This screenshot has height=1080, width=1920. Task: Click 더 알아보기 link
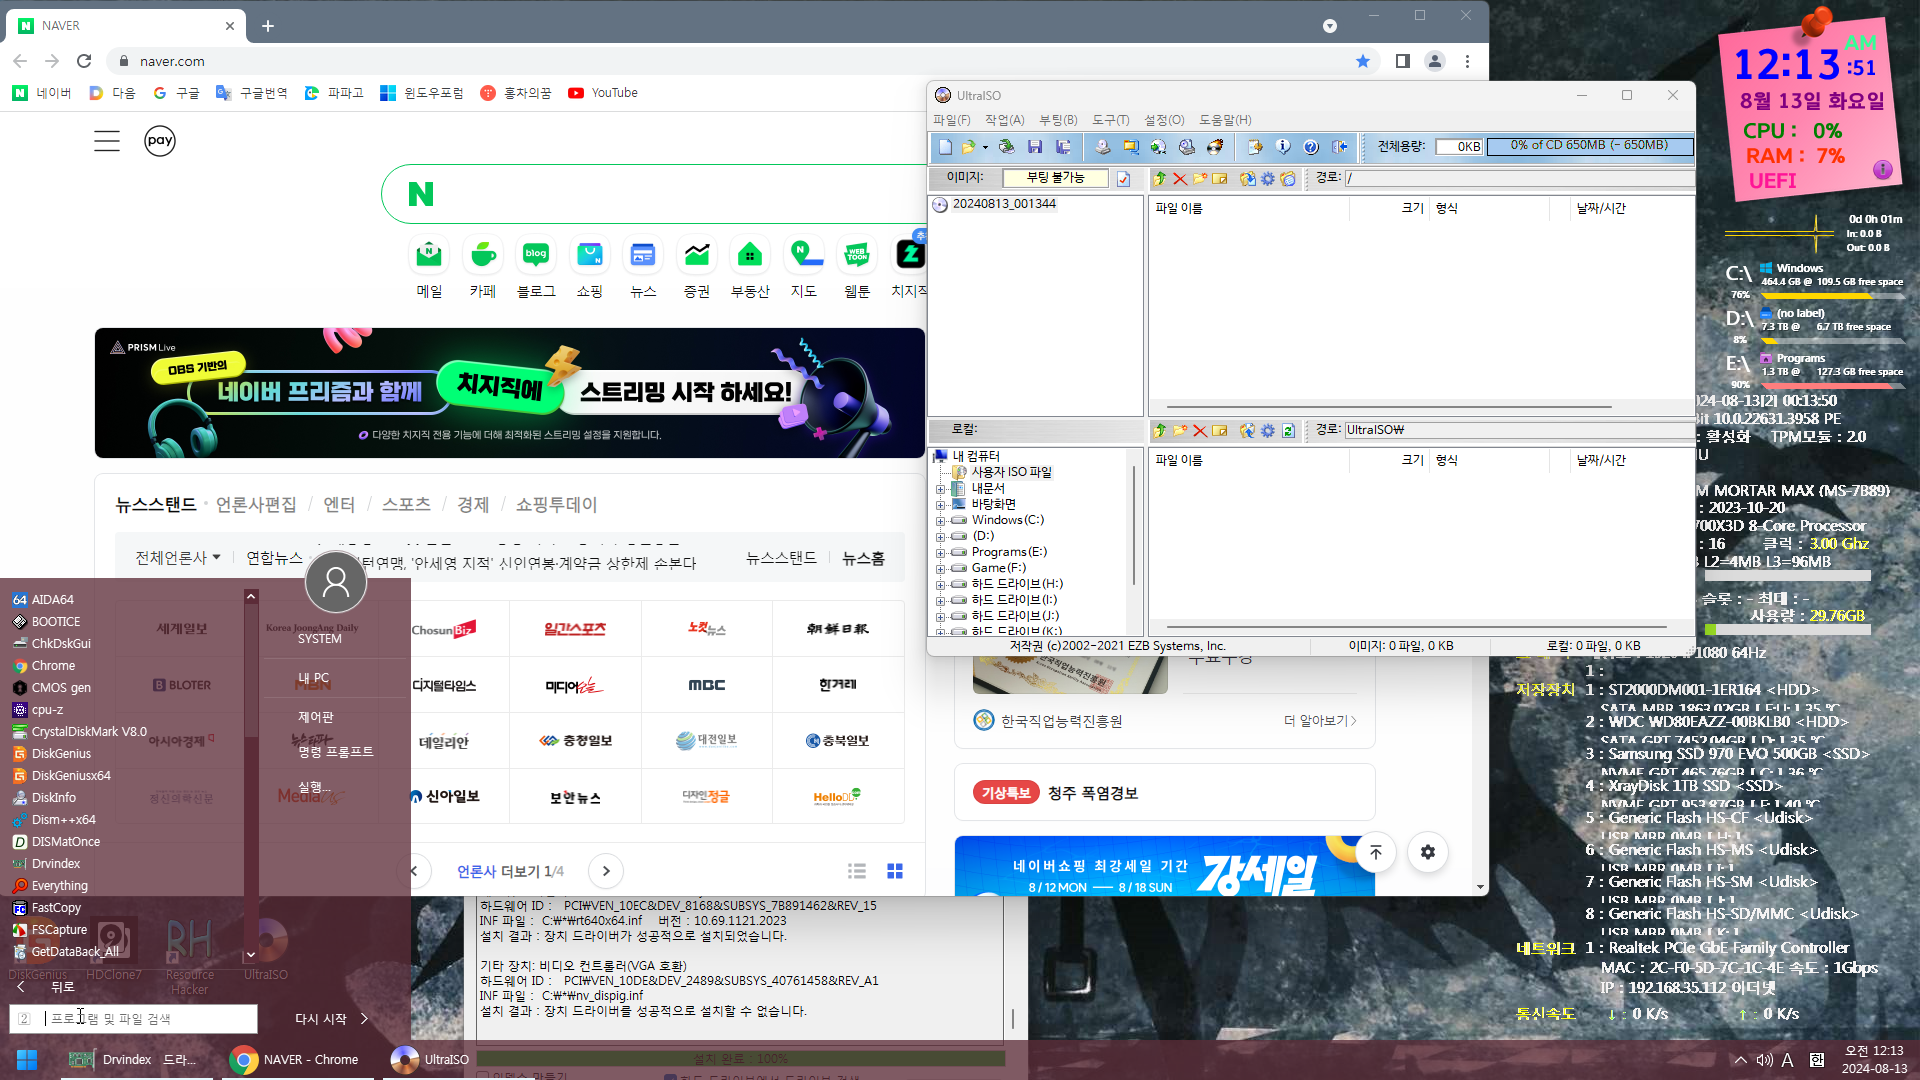pyautogui.click(x=1320, y=721)
